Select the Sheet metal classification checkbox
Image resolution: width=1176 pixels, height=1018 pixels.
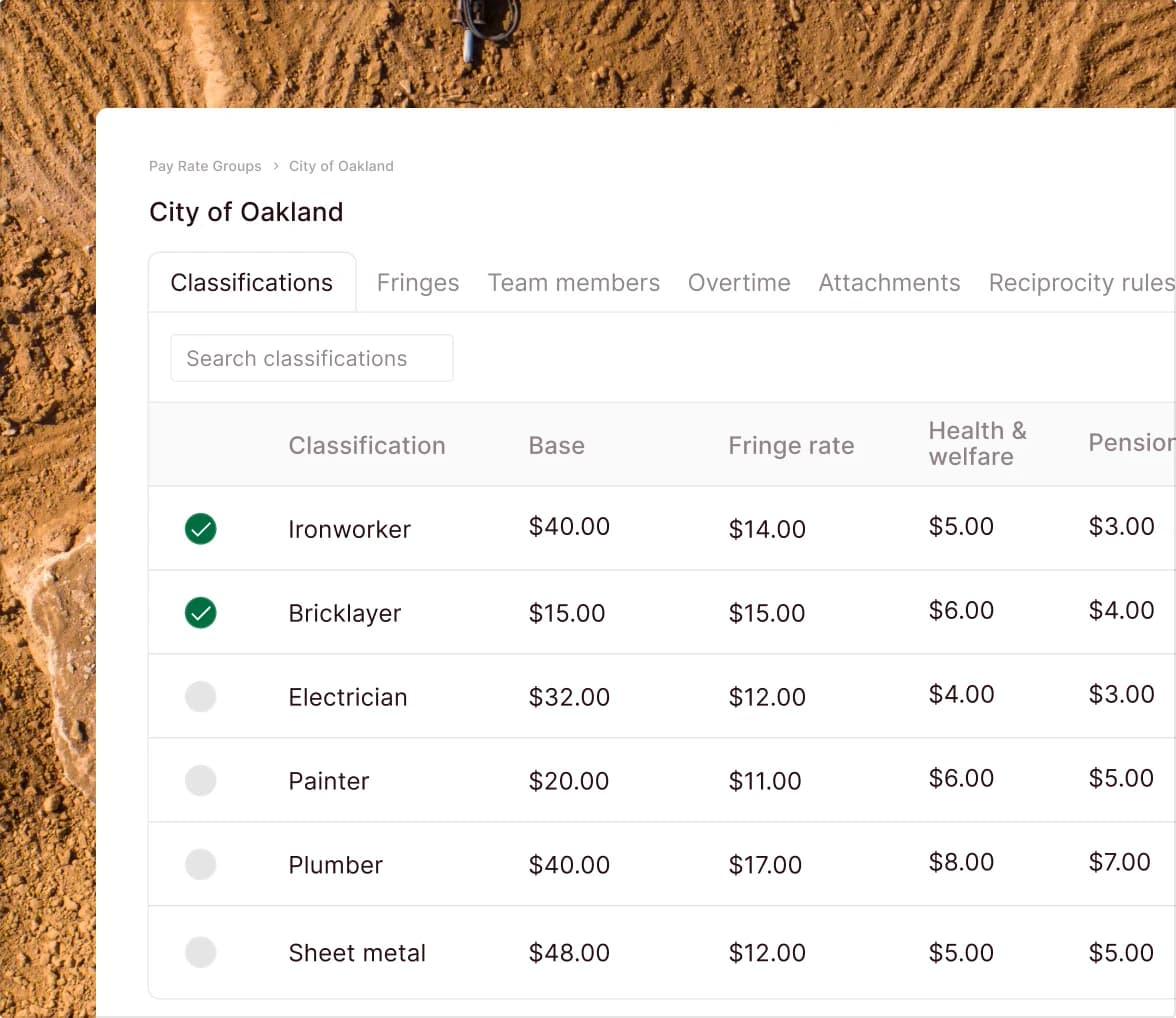(x=200, y=952)
